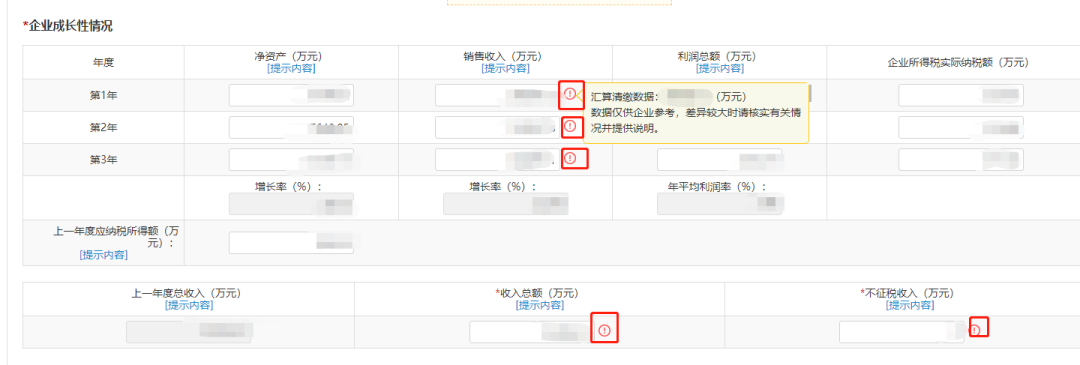Open 提示内容 link under 上一年度总收入(万元)
Image resolution: width=1080 pixels, height=365 pixels.
tap(189, 305)
